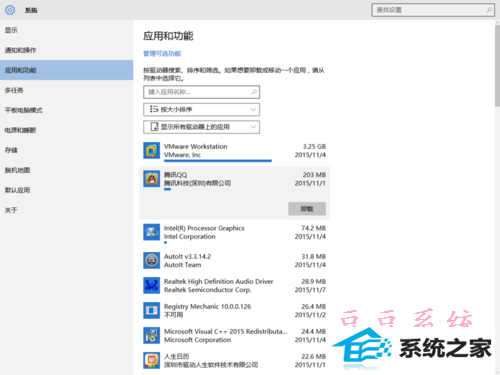Screen dimensions: 500x375
Task: Click the Realtek Audio Driver crab icon
Action: 151,285
